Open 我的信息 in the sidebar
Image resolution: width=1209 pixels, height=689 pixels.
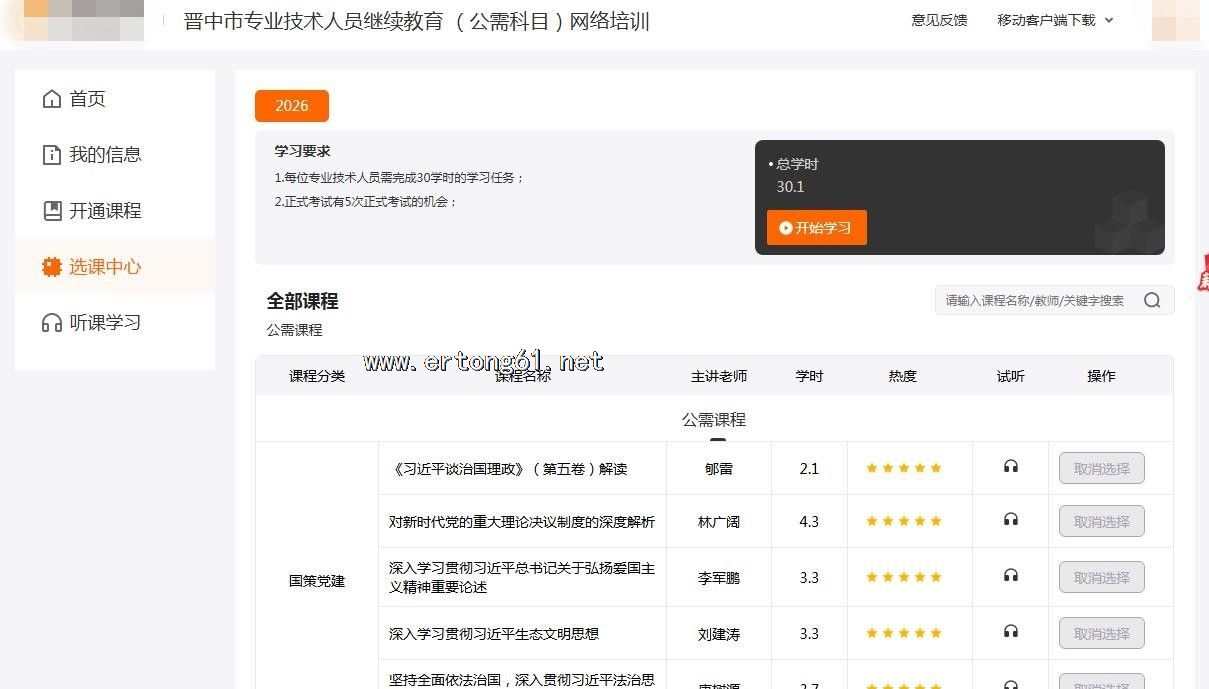coord(115,155)
